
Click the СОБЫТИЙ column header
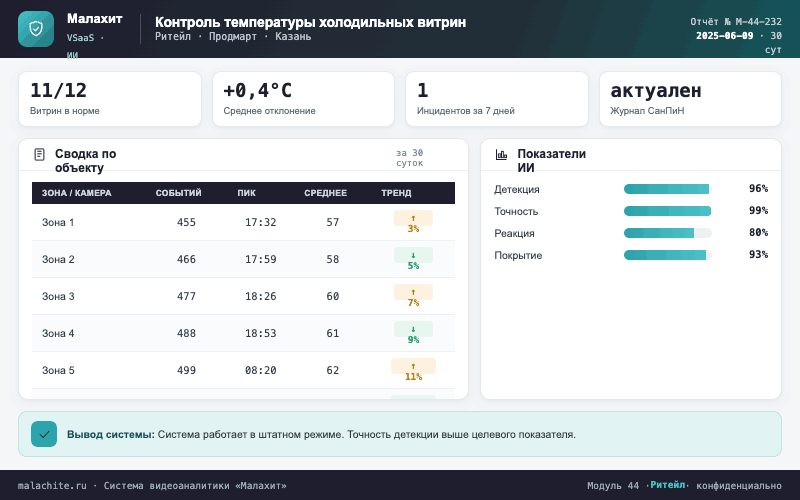(179, 193)
